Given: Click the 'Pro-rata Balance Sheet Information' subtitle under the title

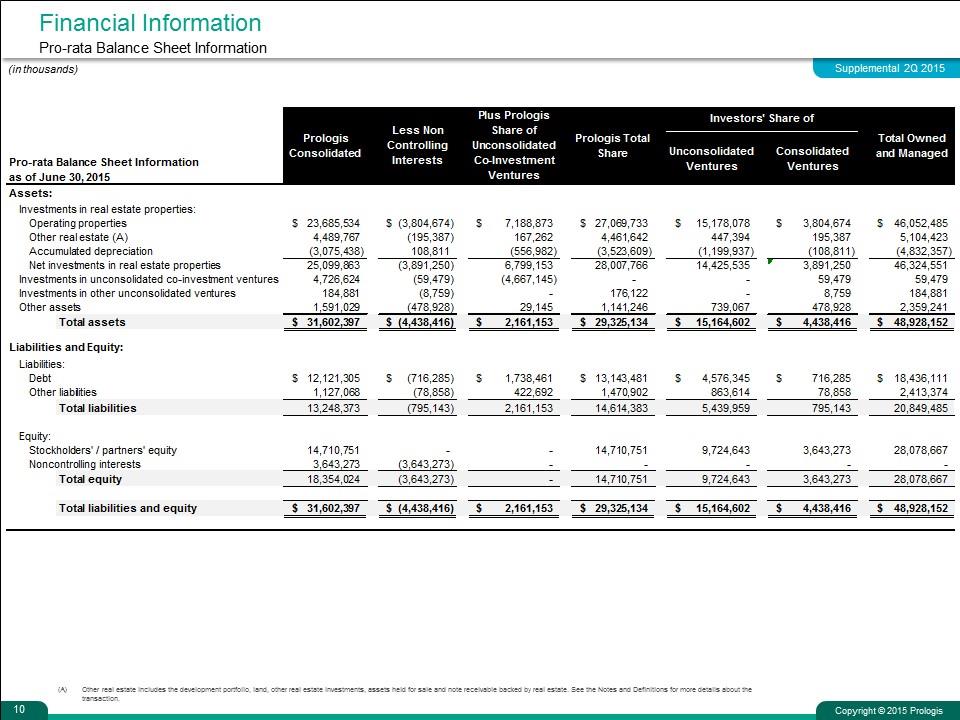Looking at the screenshot, I should (153, 48).
